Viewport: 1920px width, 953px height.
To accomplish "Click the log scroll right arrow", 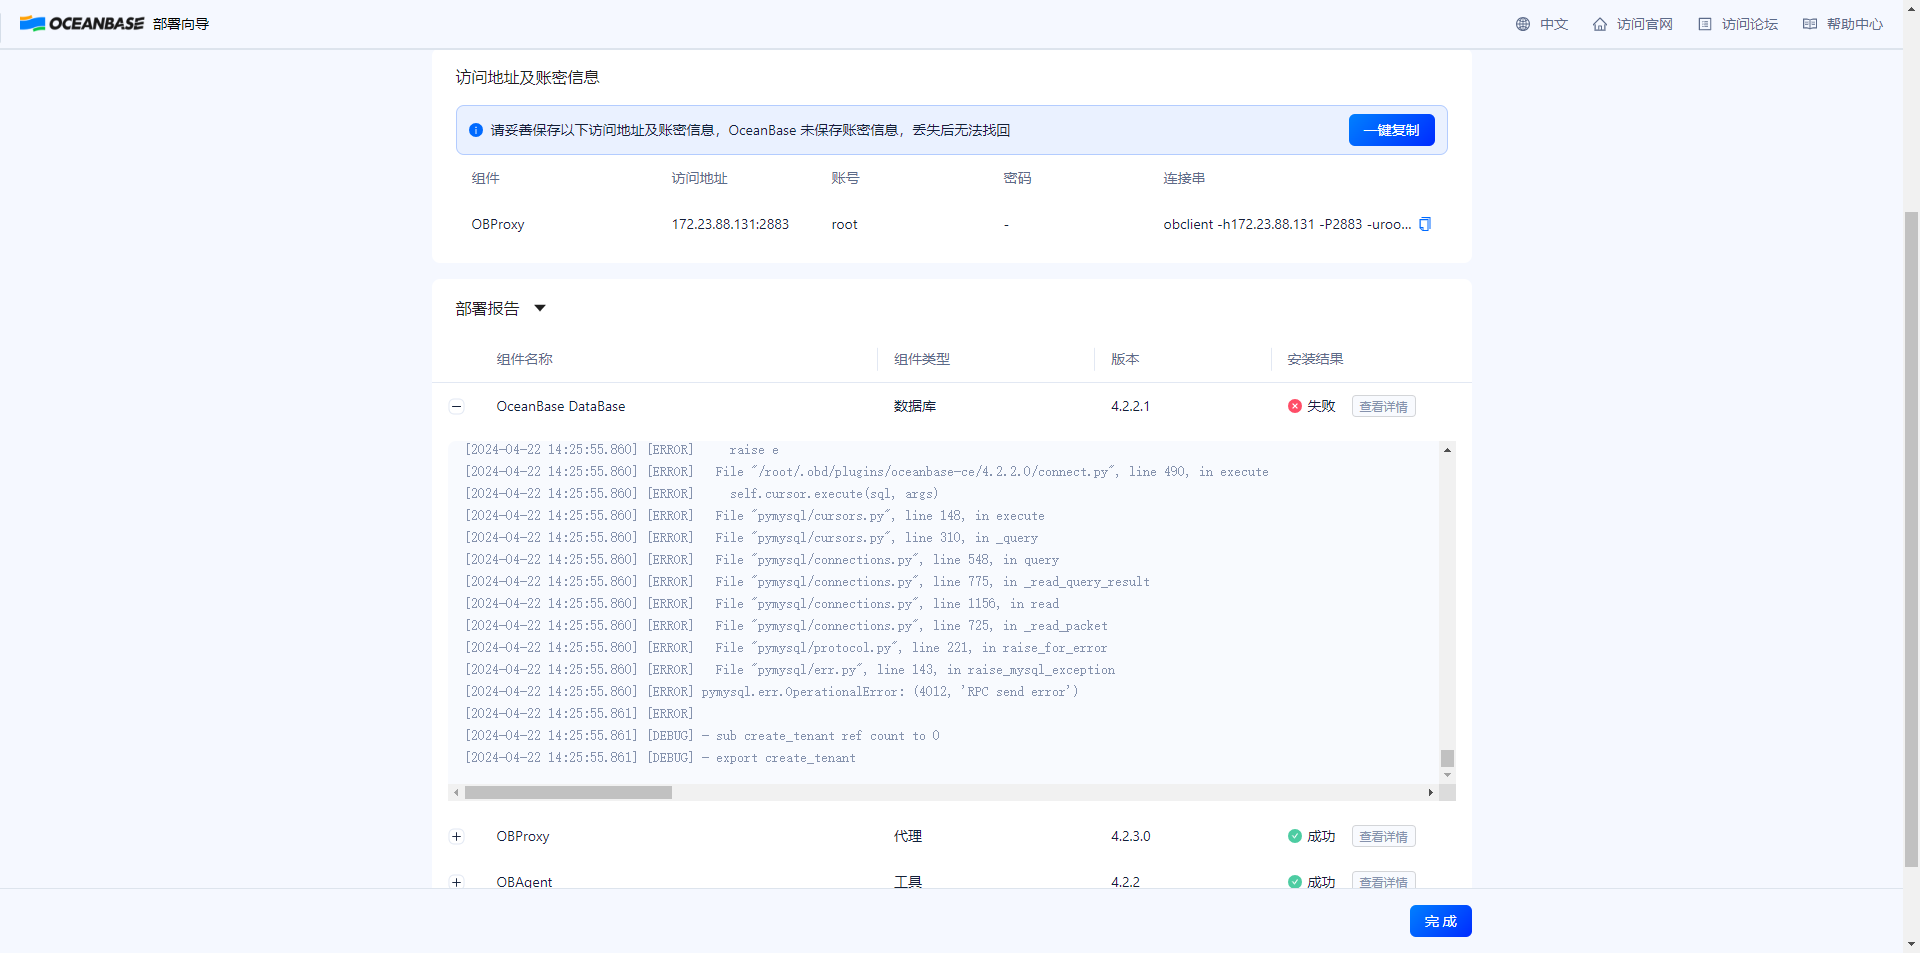I will pyautogui.click(x=1430, y=792).
